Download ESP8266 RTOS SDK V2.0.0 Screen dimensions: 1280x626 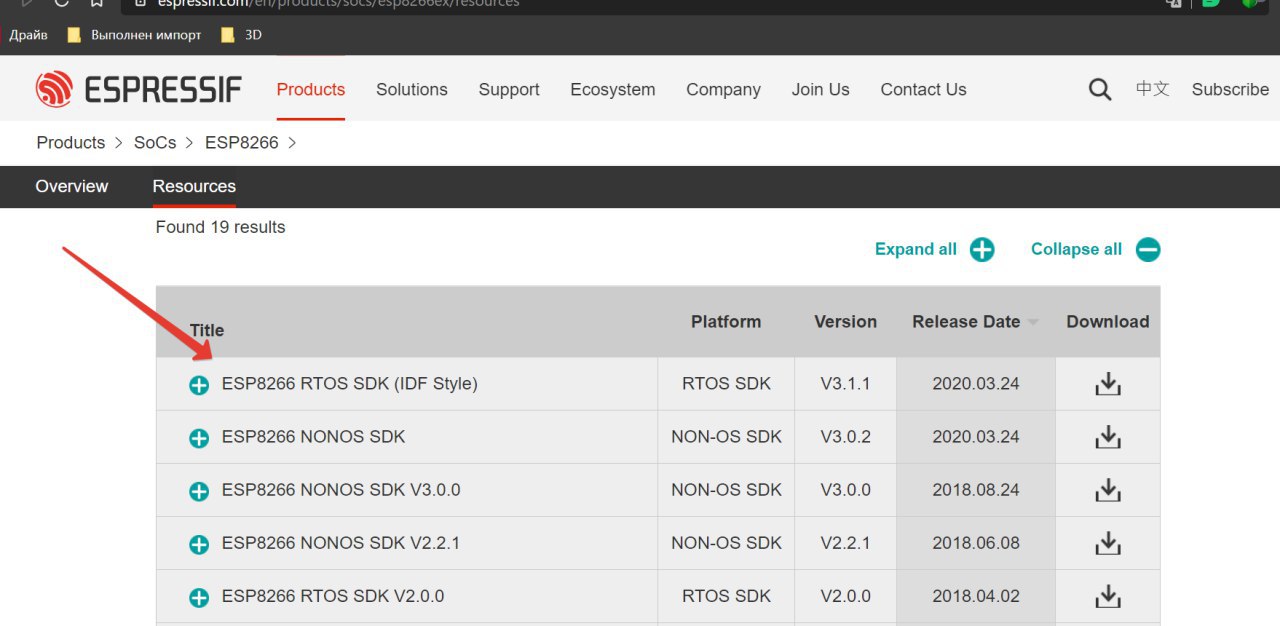click(x=1108, y=596)
